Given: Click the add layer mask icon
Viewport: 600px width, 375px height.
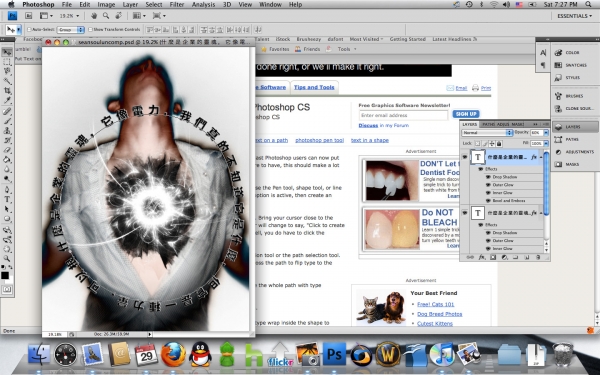Looking at the screenshot, I should [493, 258].
